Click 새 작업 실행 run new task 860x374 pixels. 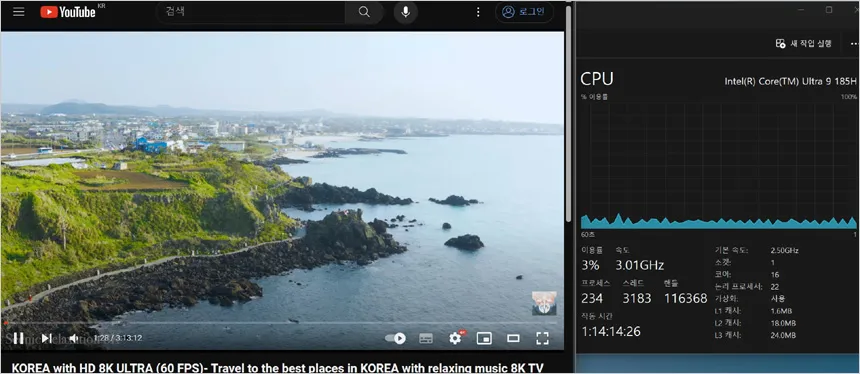pos(804,44)
